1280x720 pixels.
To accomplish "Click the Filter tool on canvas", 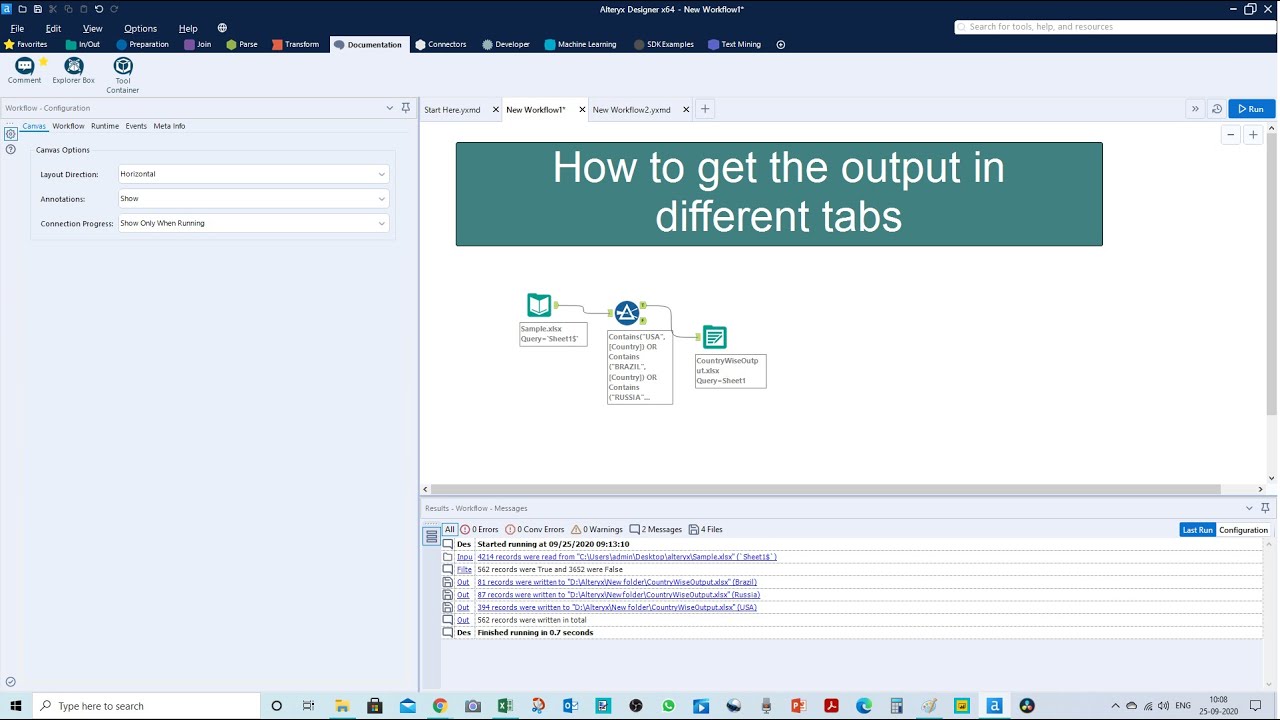I will tap(627, 313).
